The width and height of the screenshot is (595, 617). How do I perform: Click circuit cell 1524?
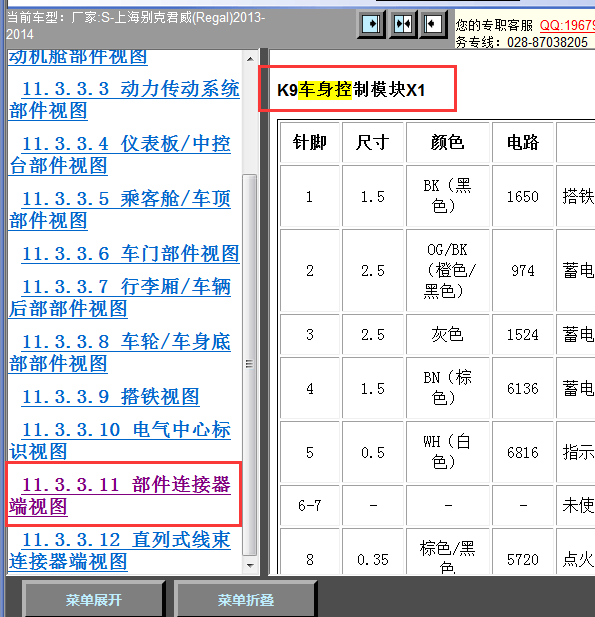pyautogui.click(x=523, y=334)
